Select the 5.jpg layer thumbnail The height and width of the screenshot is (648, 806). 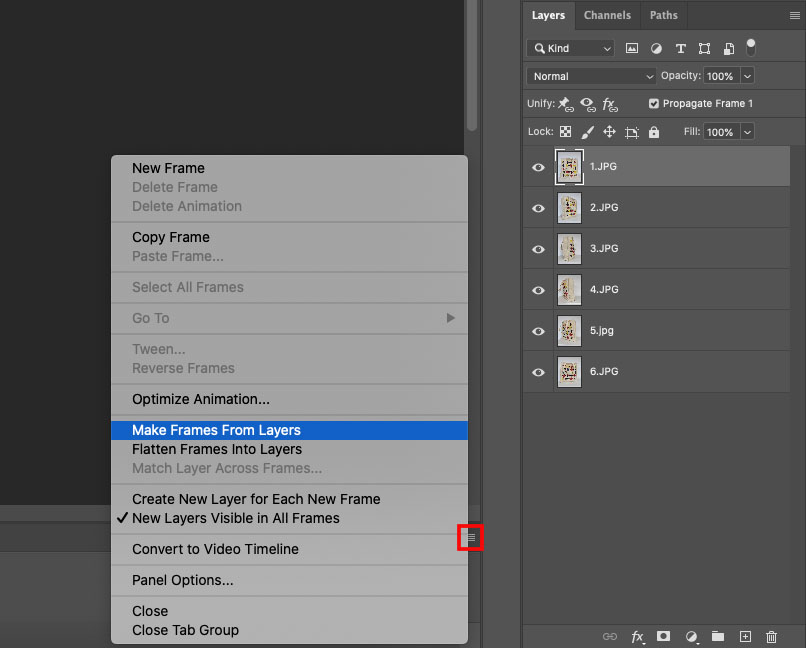pyautogui.click(x=569, y=330)
